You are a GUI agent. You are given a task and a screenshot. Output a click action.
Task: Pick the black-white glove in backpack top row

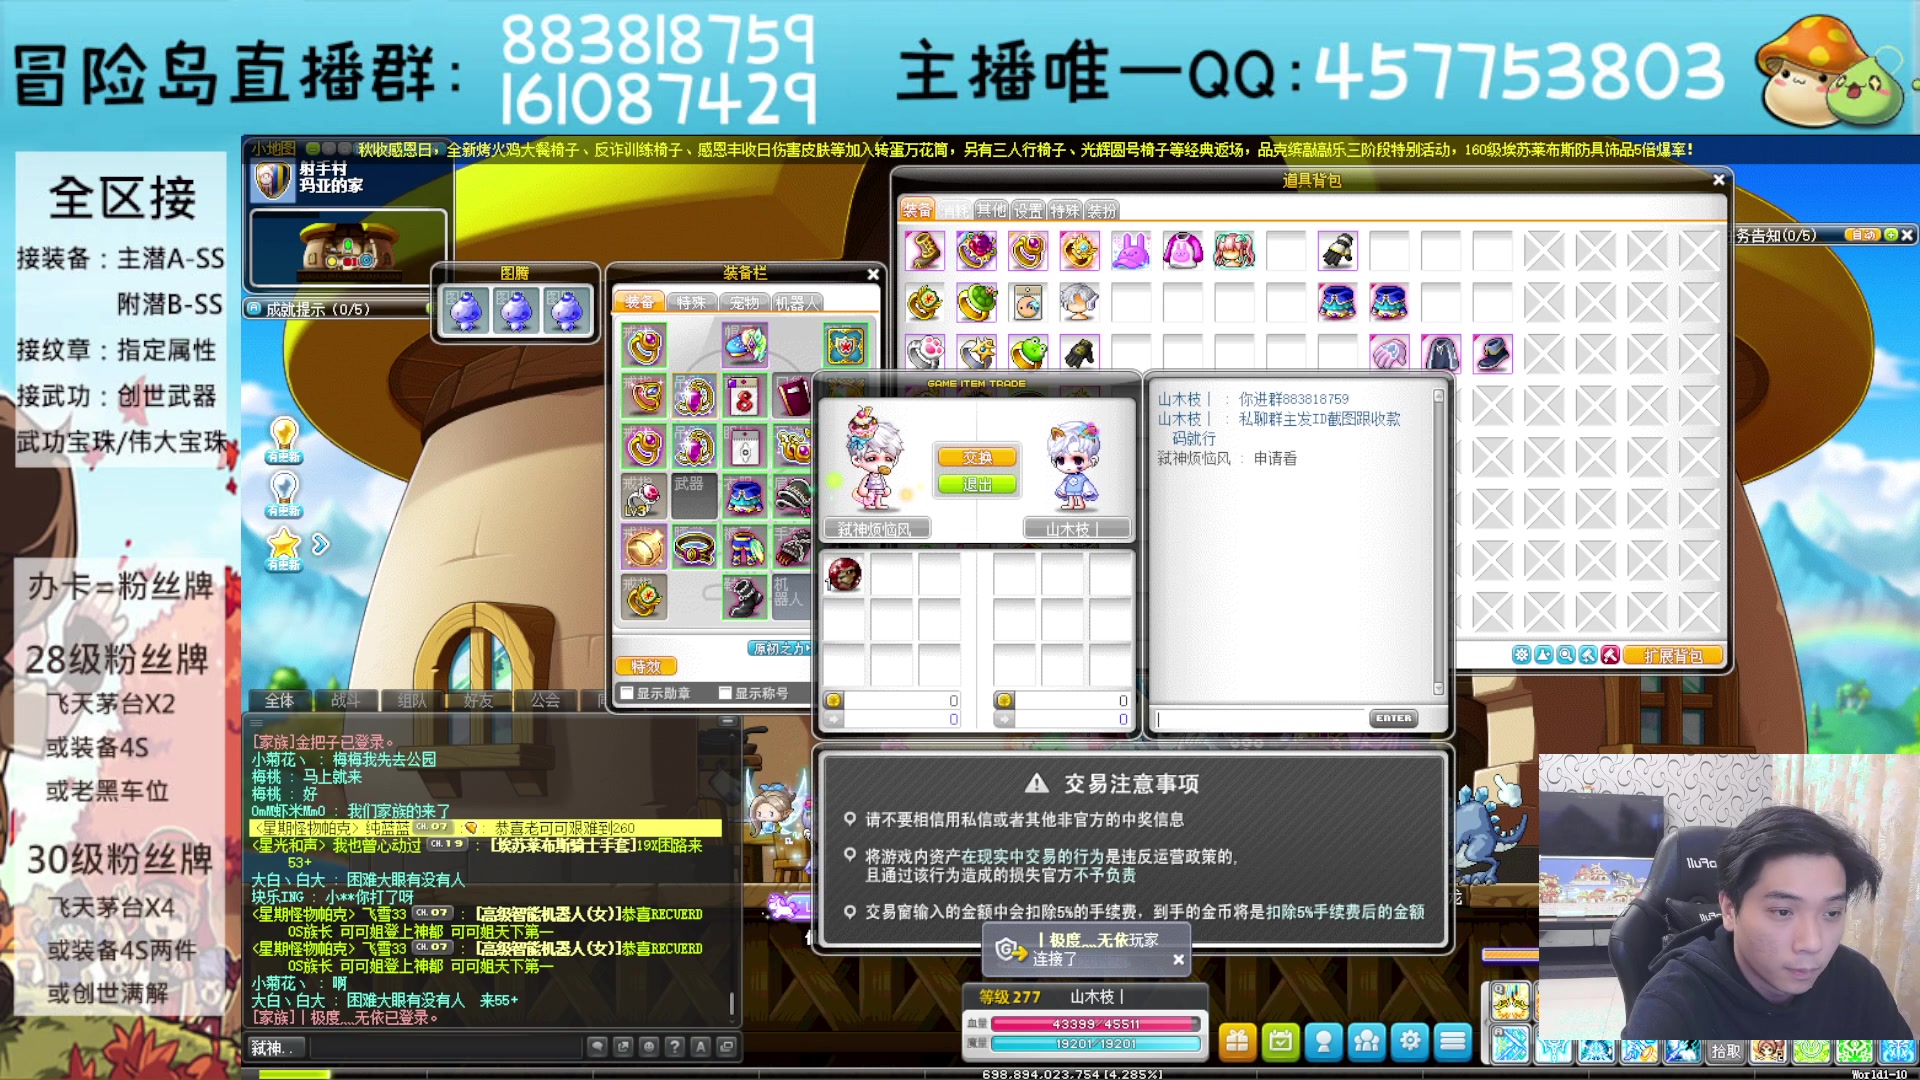click(x=1337, y=250)
